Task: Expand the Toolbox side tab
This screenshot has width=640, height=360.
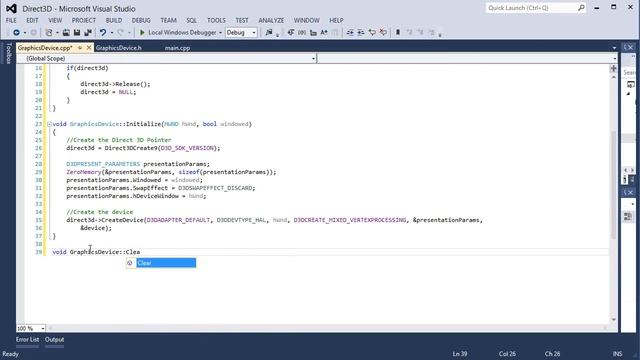Action: click(9, 53)
